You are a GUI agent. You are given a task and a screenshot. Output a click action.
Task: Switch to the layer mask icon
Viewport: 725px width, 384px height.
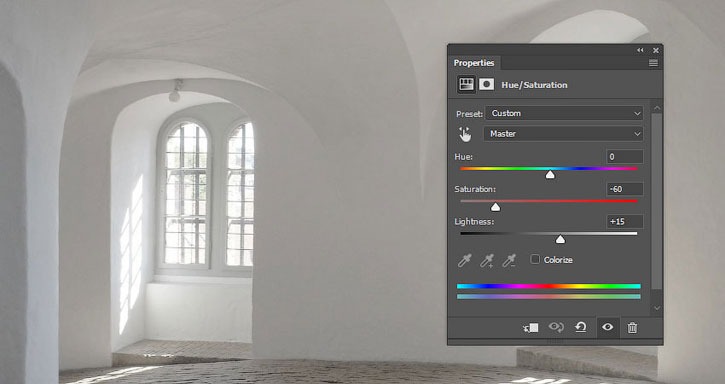click(x=486, y=84)
